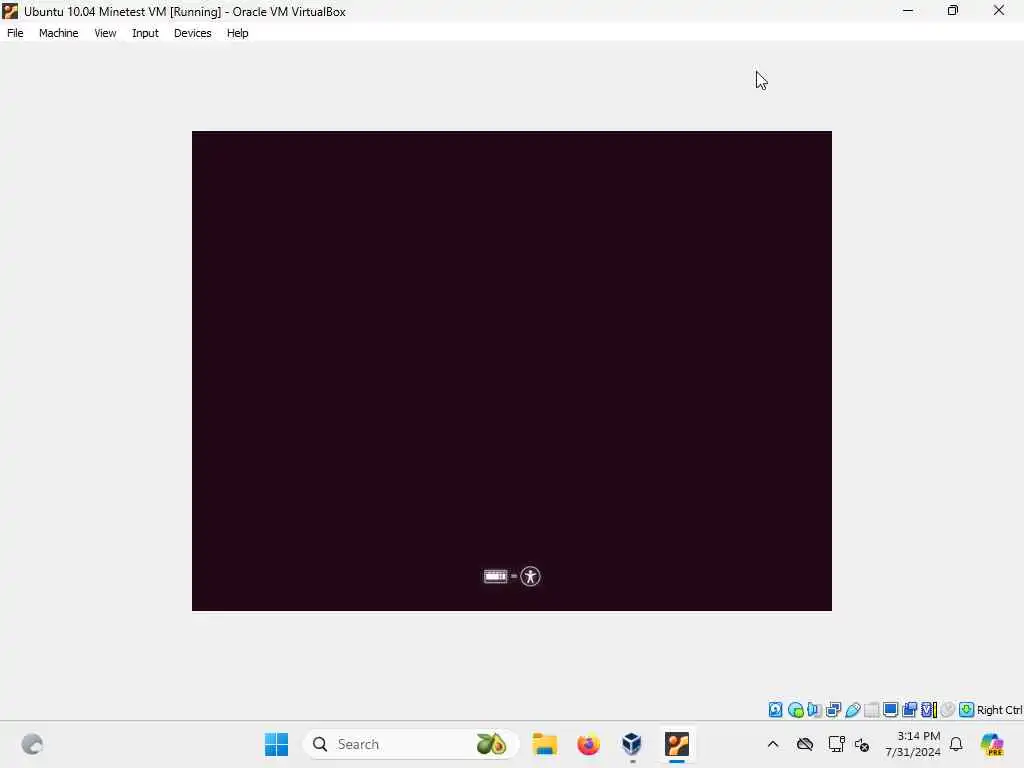Screen dimensions: 1024x768
Task: Click the USB devices status icon
Action: point(852,709)
